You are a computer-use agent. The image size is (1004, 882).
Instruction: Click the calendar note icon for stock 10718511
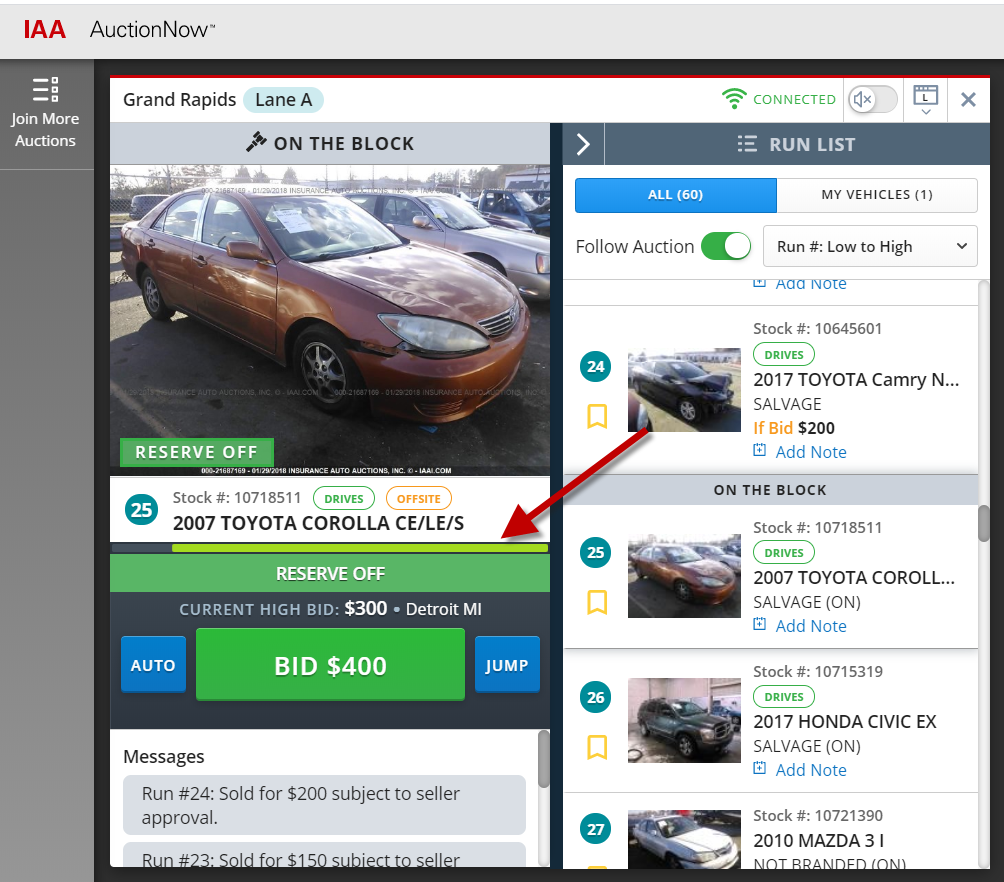pos(759,624)
